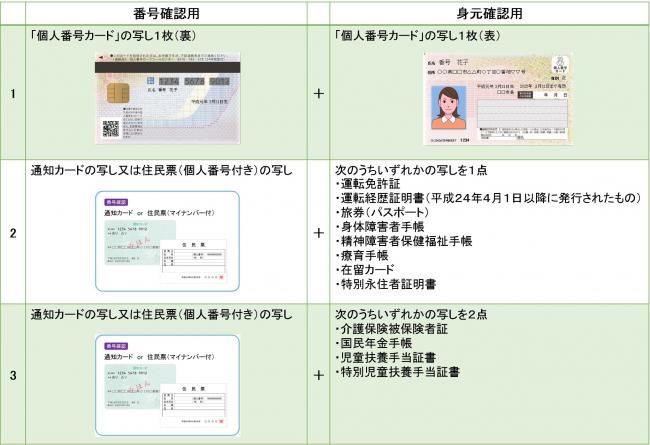This screenshot has height=445, width=650.
Task: Click the 国民年金手帳 list item
Action: pos(374,343)
